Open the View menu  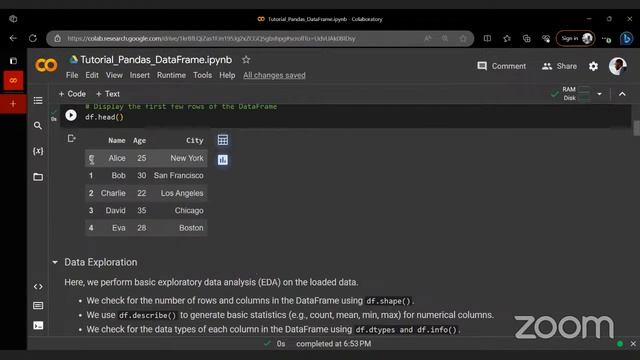(114, 75)
